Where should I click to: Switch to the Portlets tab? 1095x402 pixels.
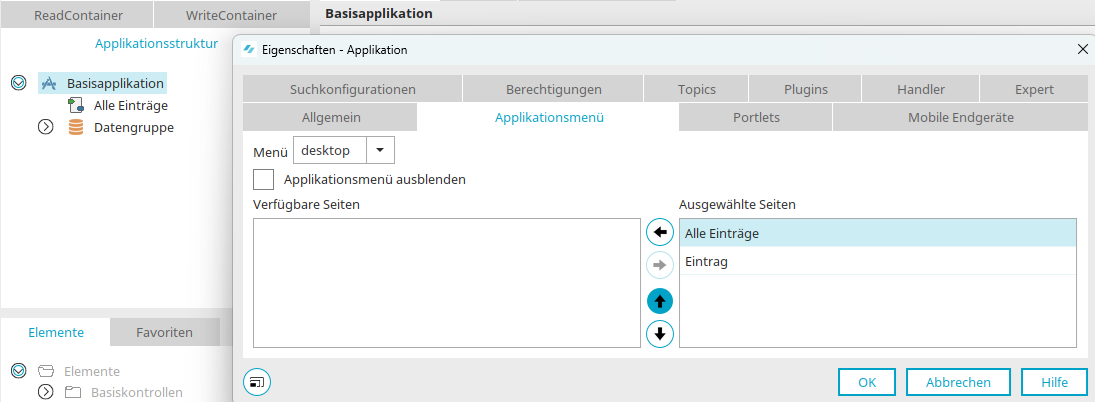coord(756,117)
